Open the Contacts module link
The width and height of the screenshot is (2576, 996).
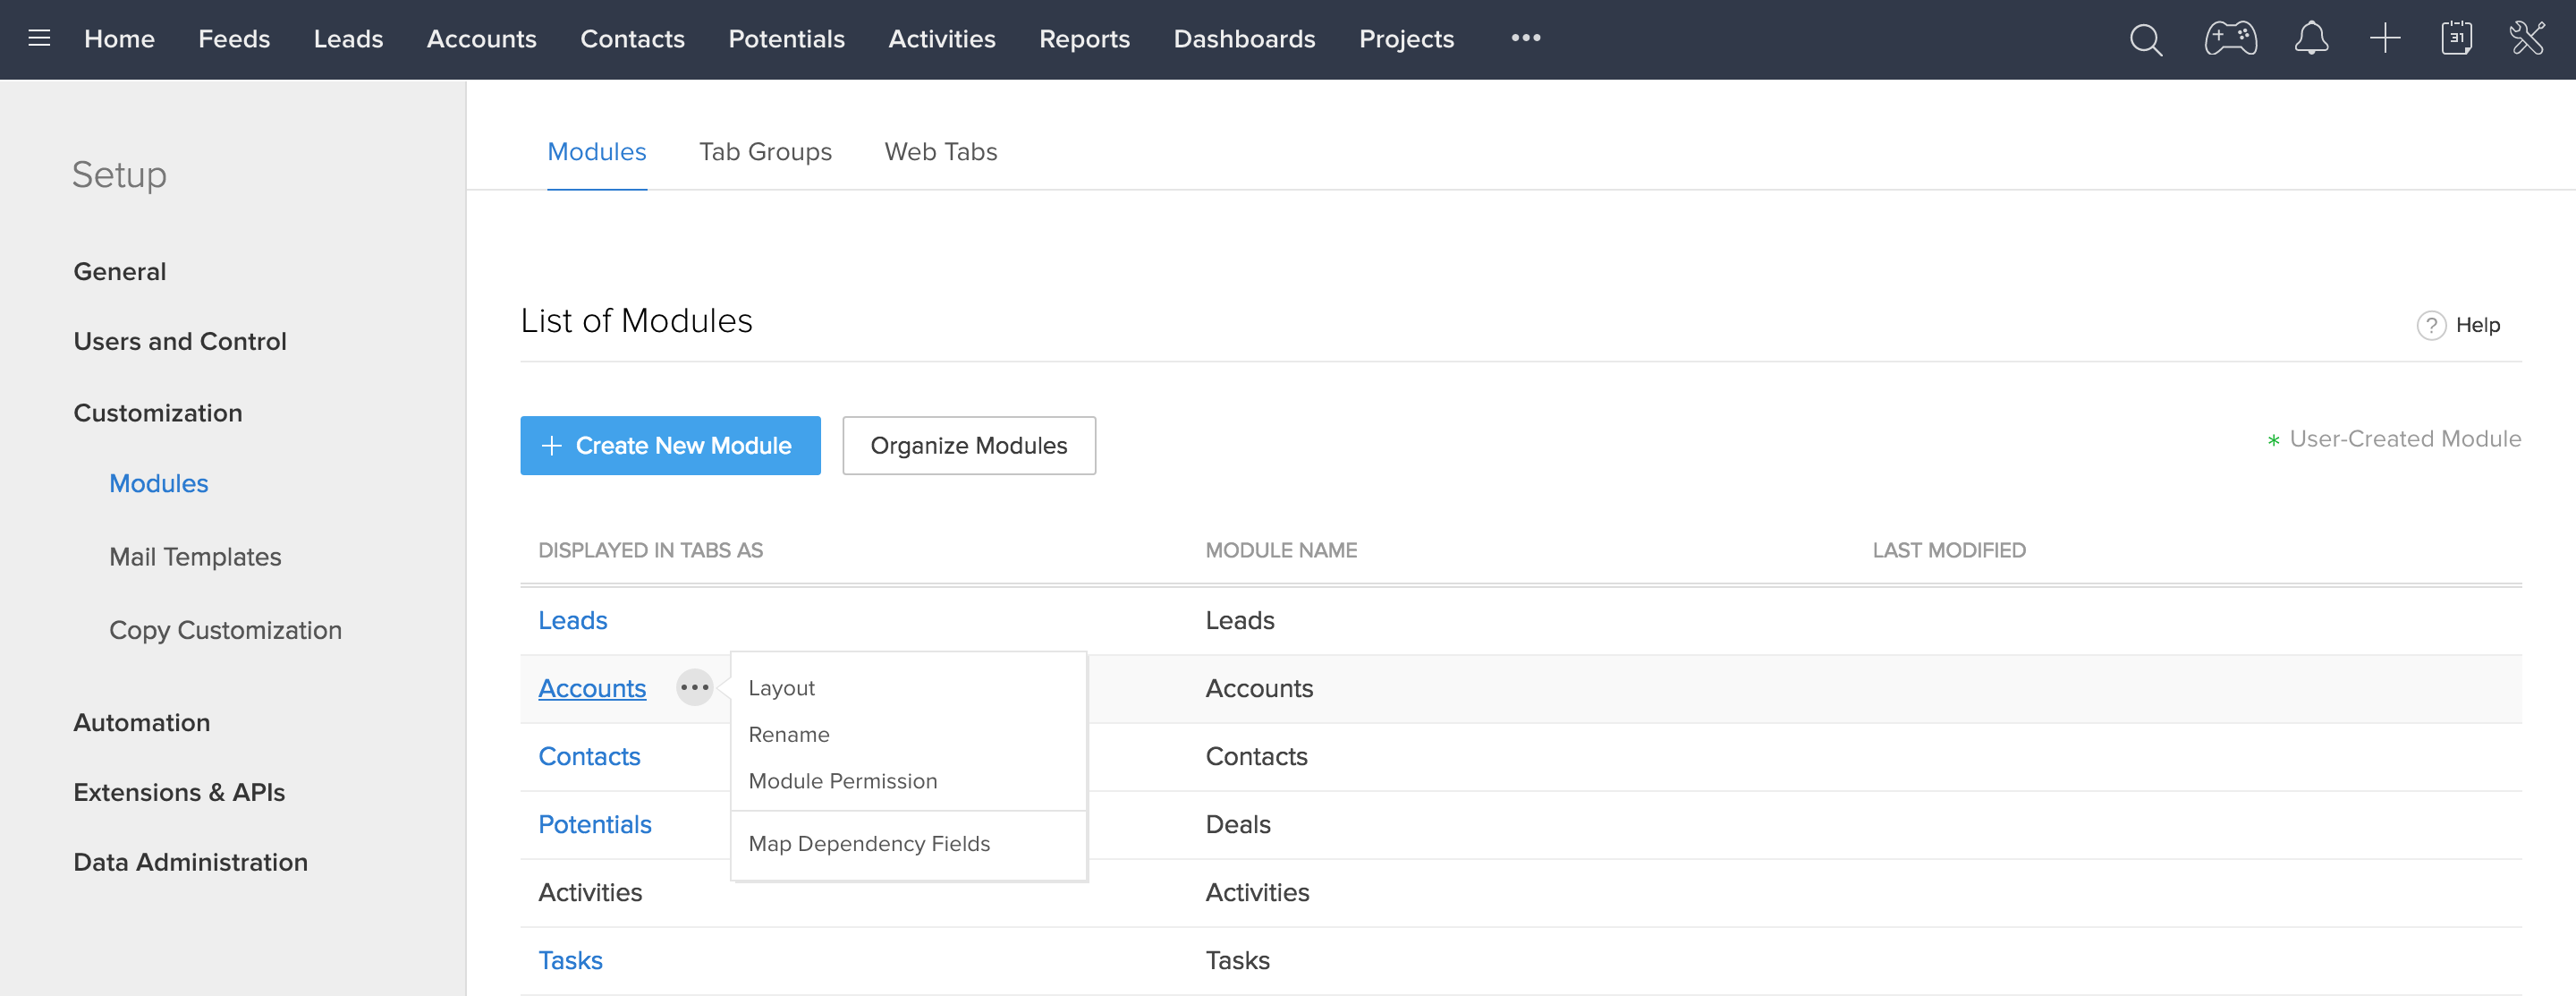[x=589, y=756]
